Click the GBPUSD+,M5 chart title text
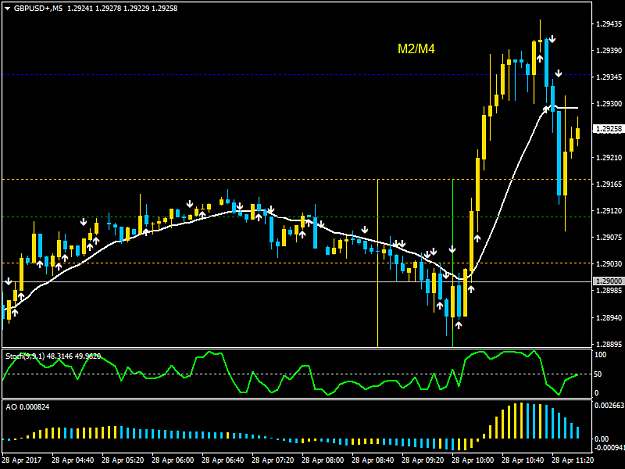625x469 pixels. (38, 8)
